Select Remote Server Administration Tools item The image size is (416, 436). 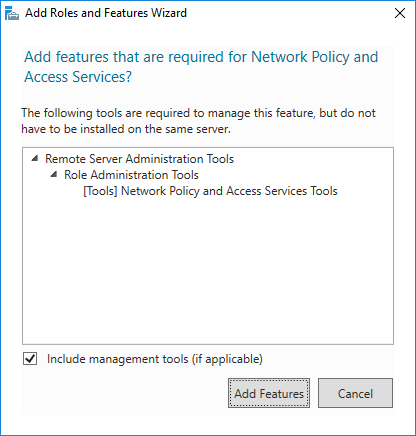tap(139, 159)
